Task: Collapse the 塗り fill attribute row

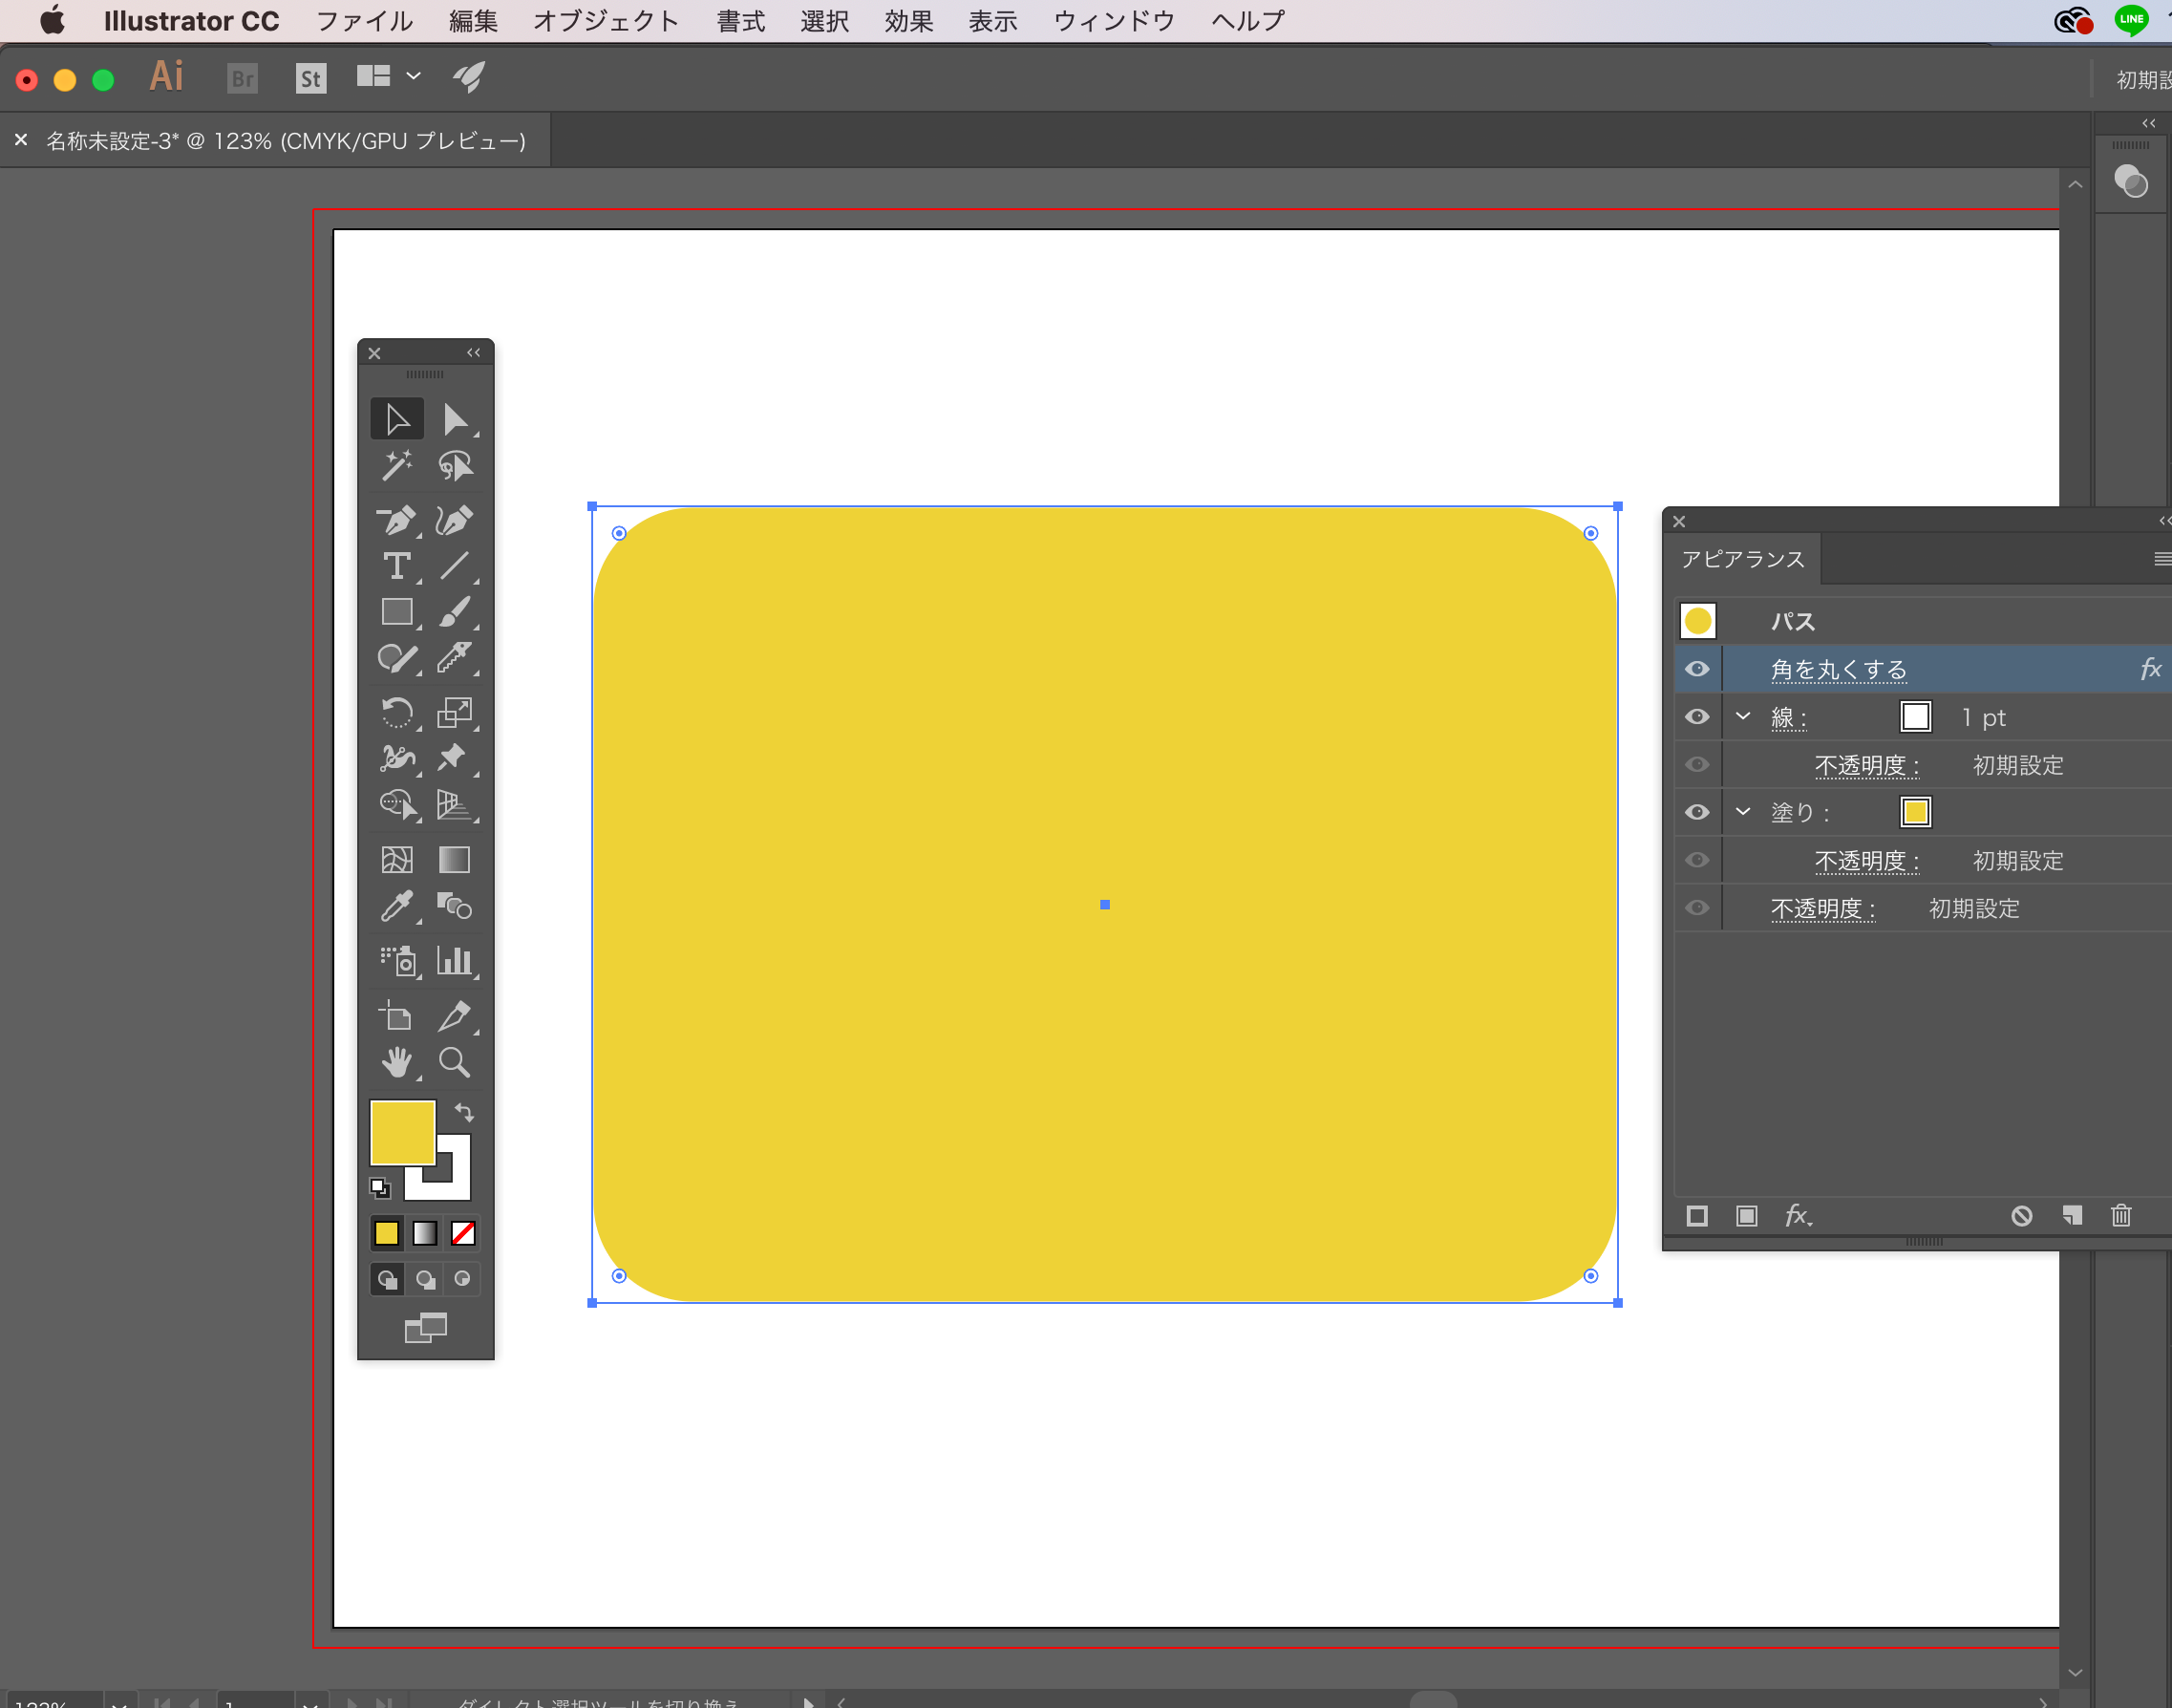Action: 1743,812
